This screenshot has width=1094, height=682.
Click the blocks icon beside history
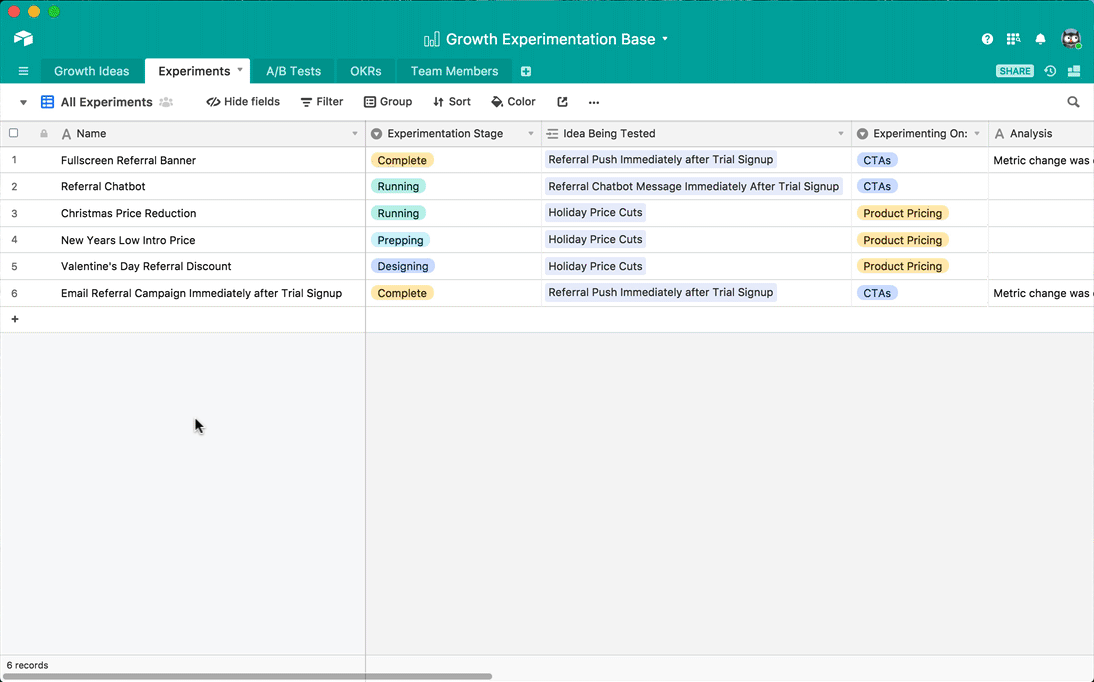(1074, 71)
